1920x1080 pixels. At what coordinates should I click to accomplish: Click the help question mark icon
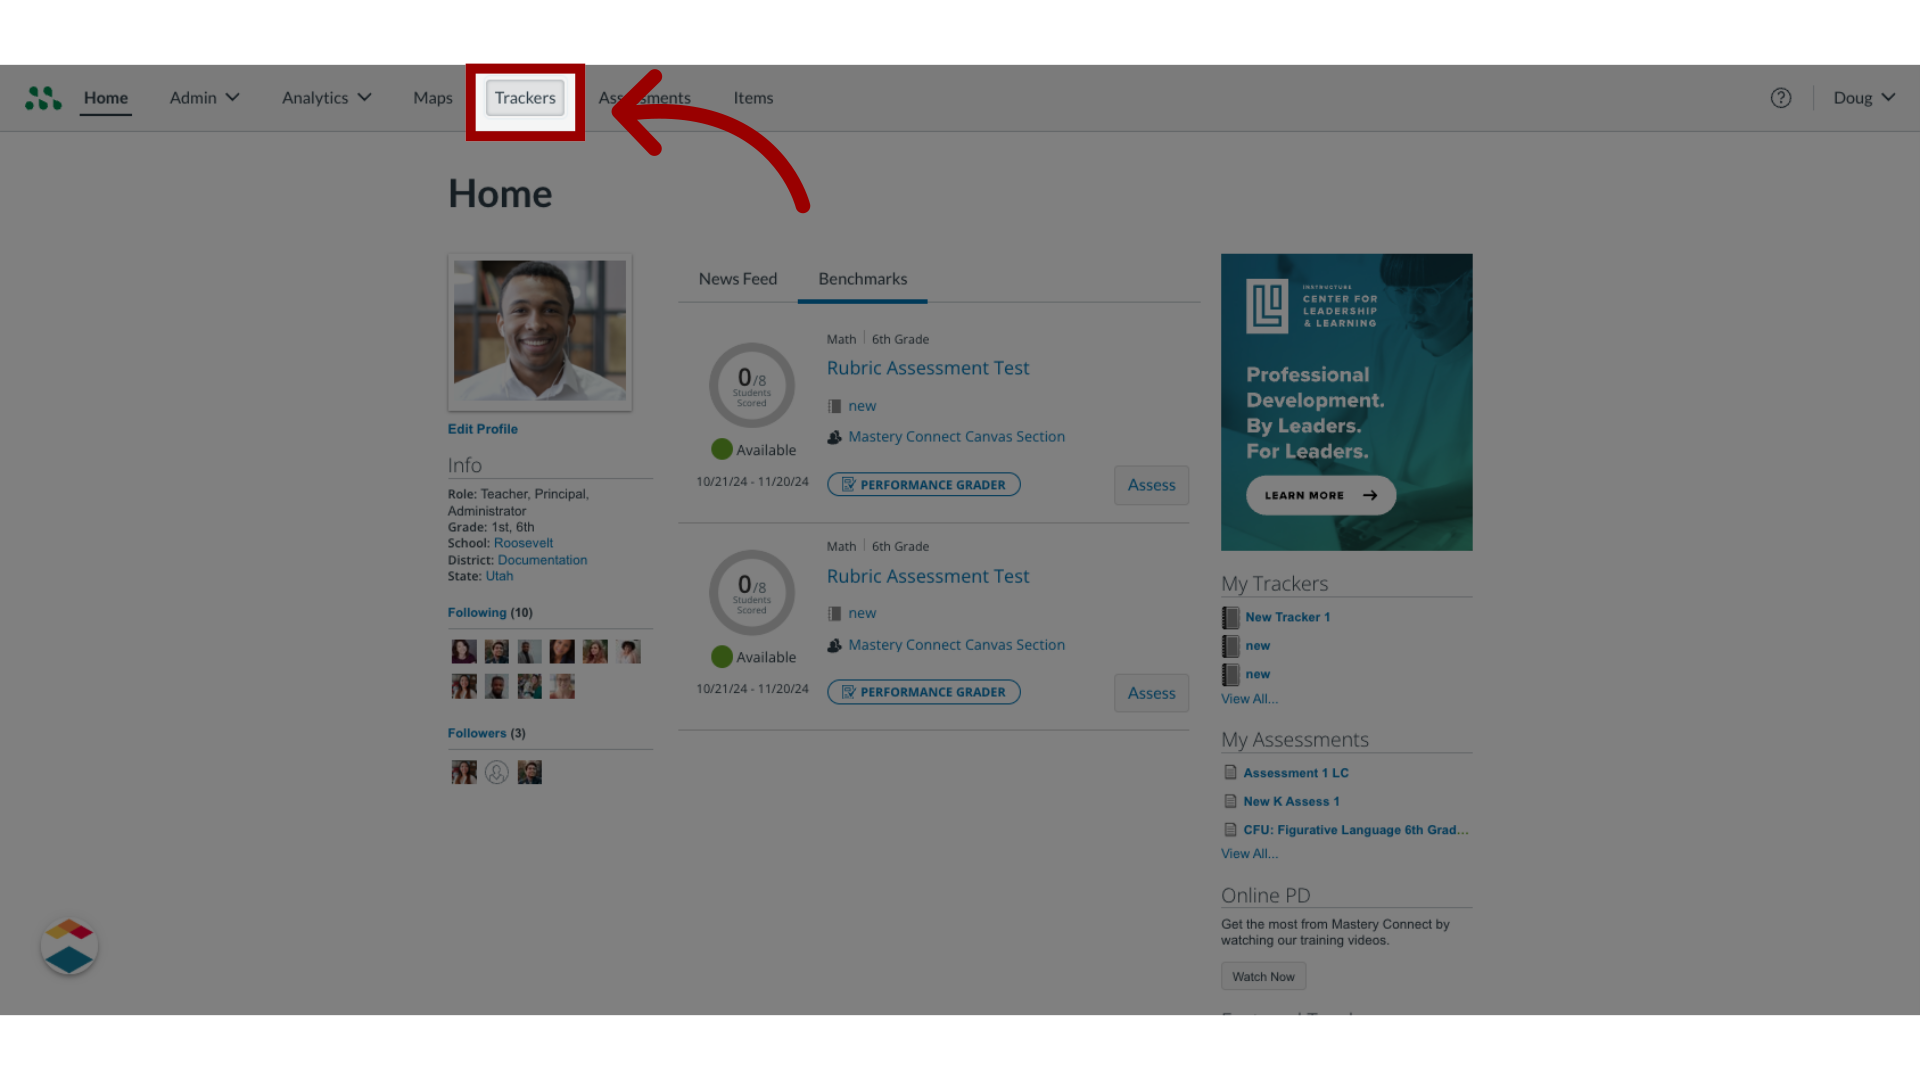click(x=1780, y=96)
